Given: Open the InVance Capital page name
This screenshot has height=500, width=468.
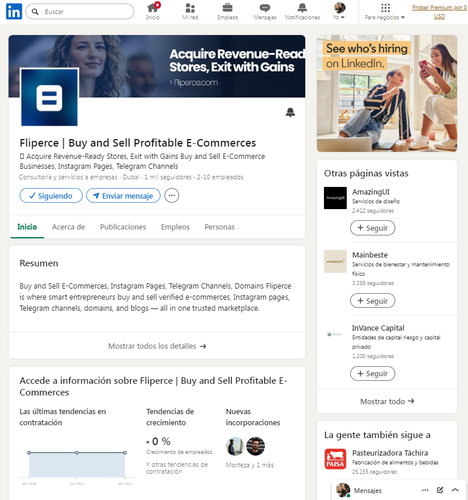Looking at the screenshot, I should click(x=378, y=328).
